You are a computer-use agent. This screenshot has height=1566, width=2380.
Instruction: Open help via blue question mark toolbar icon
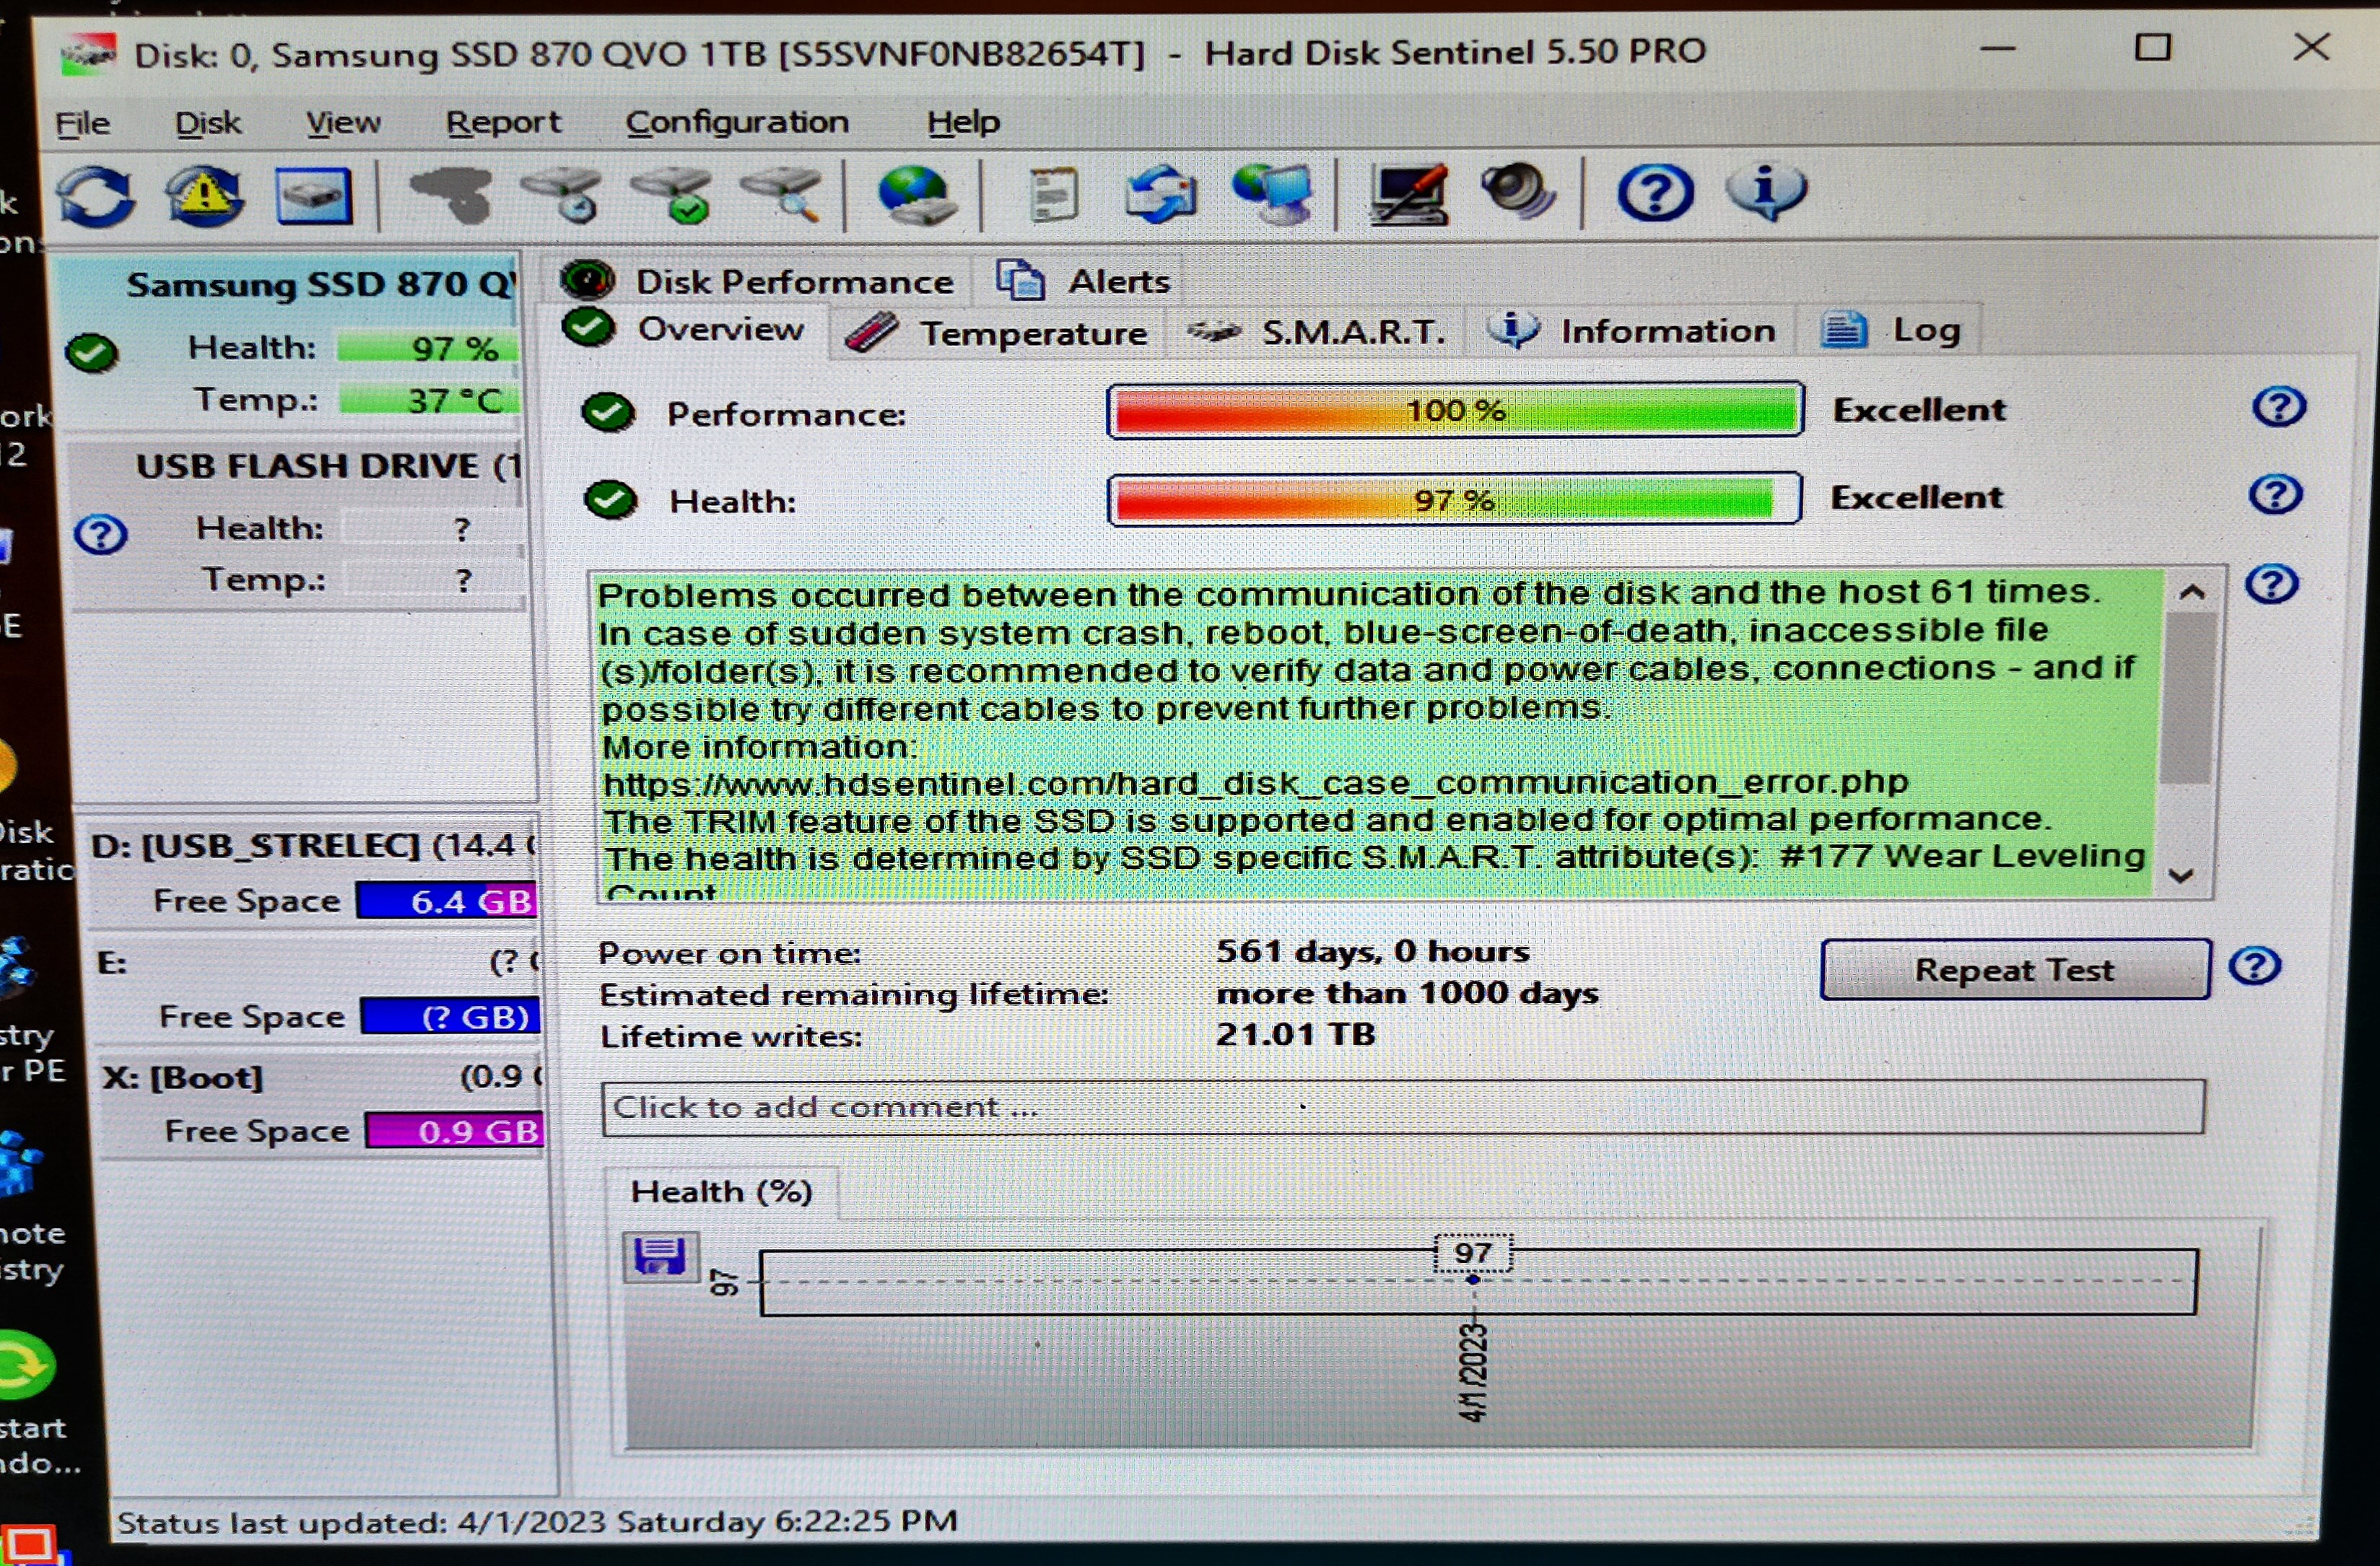point(1655,192)
